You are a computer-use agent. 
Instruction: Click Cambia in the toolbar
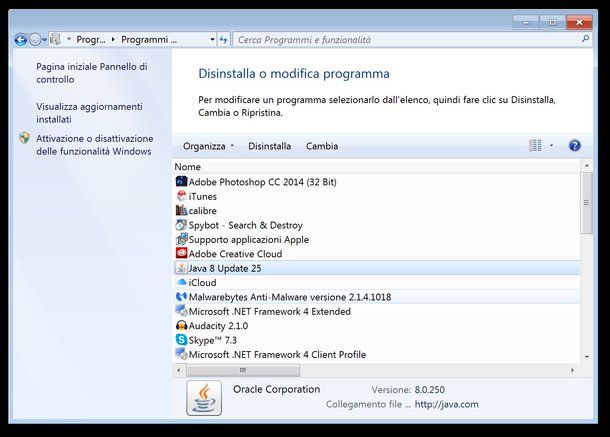pyautogui.click(x=322, y=146)
